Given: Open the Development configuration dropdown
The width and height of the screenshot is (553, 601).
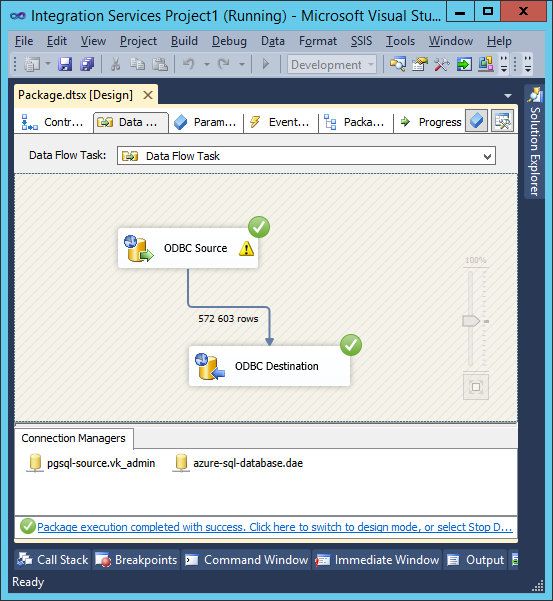Looking at the screenshot, I should pyautogui.click(x=332, y=64).
